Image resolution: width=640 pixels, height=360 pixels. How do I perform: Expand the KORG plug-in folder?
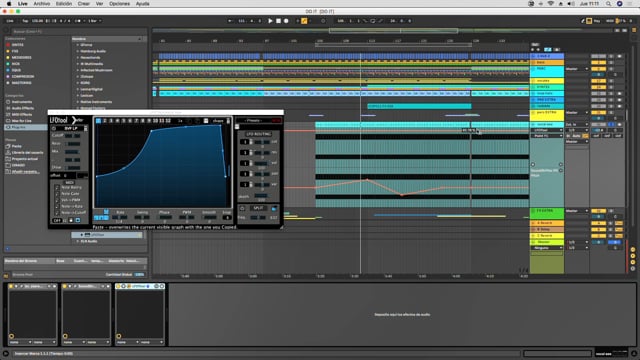pos(78,83)
